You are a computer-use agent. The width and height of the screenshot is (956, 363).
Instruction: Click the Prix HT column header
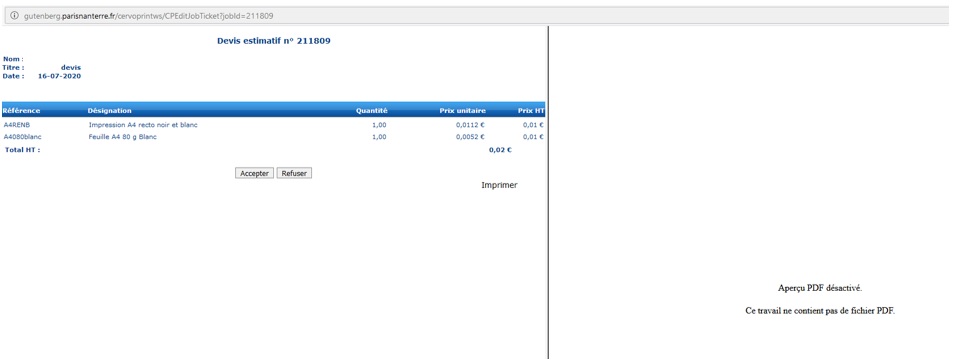(x=530, y=111)
